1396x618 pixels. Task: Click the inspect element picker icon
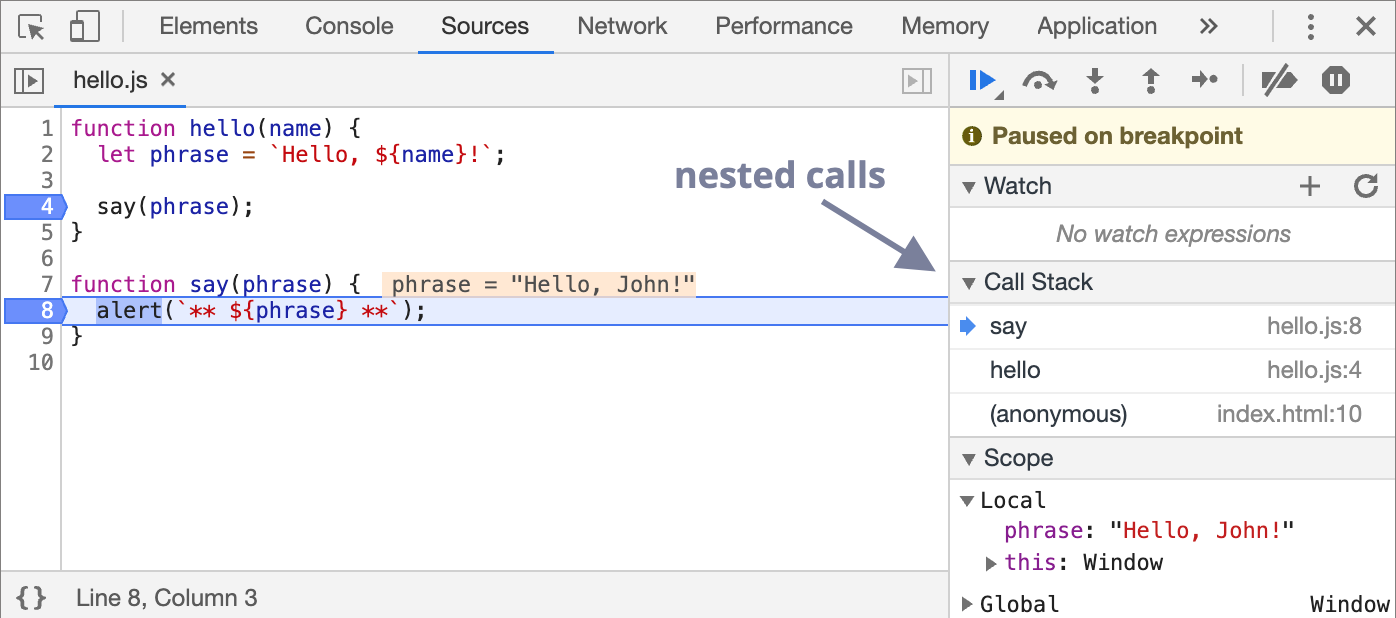32,27
